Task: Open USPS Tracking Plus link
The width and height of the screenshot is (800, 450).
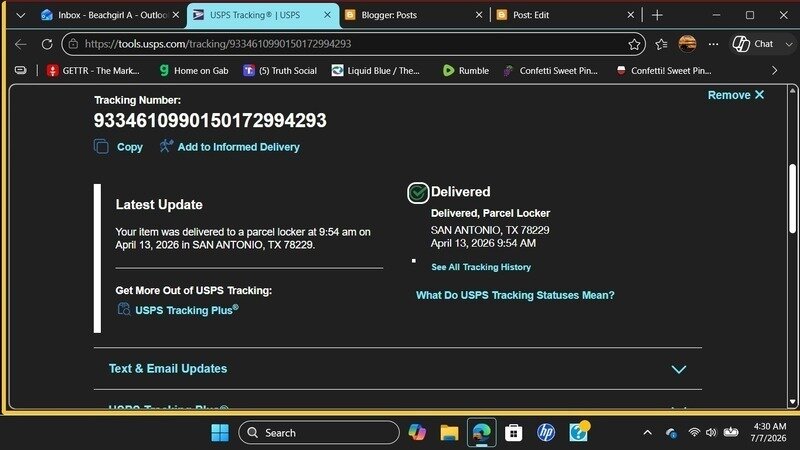Action: click(178, 310)
